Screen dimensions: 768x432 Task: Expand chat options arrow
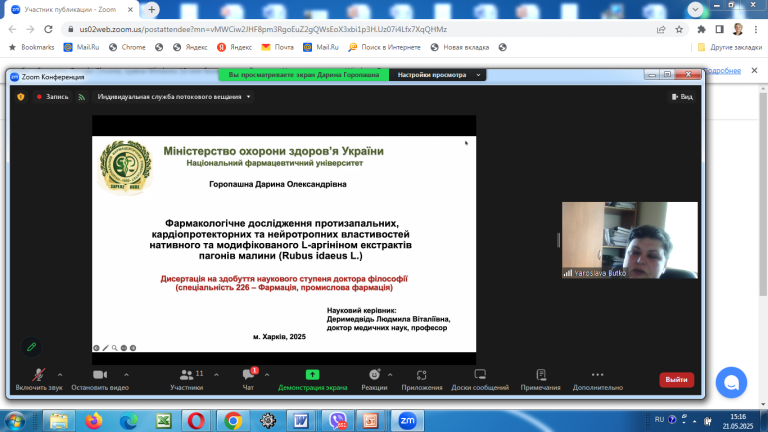click(267, 375)
